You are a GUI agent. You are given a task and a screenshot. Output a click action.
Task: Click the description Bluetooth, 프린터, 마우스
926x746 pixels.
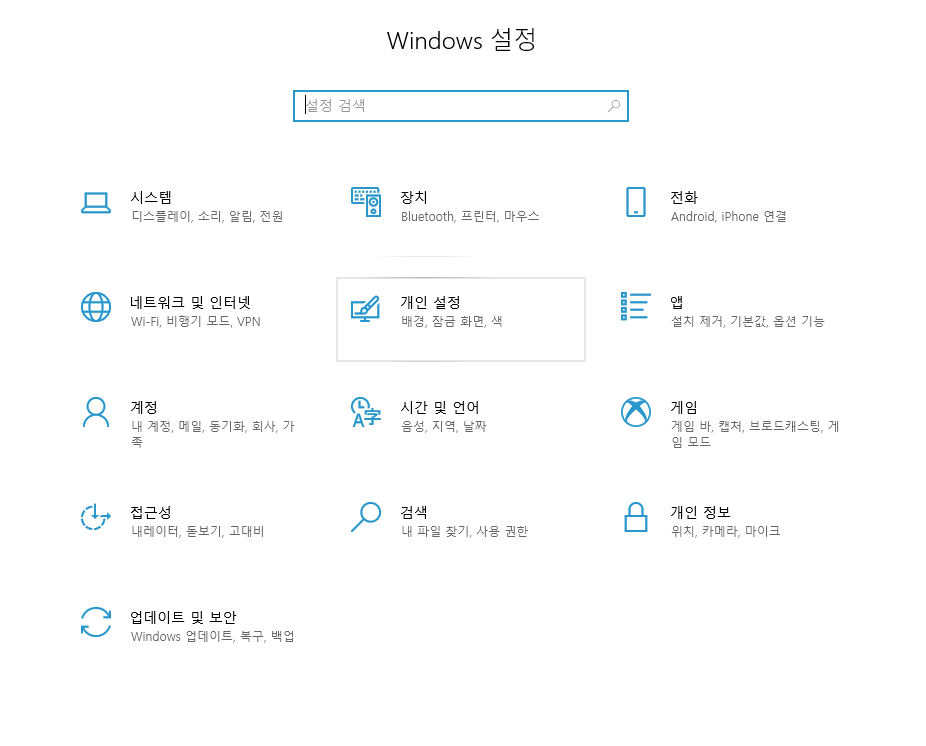[x=470, y=216]
